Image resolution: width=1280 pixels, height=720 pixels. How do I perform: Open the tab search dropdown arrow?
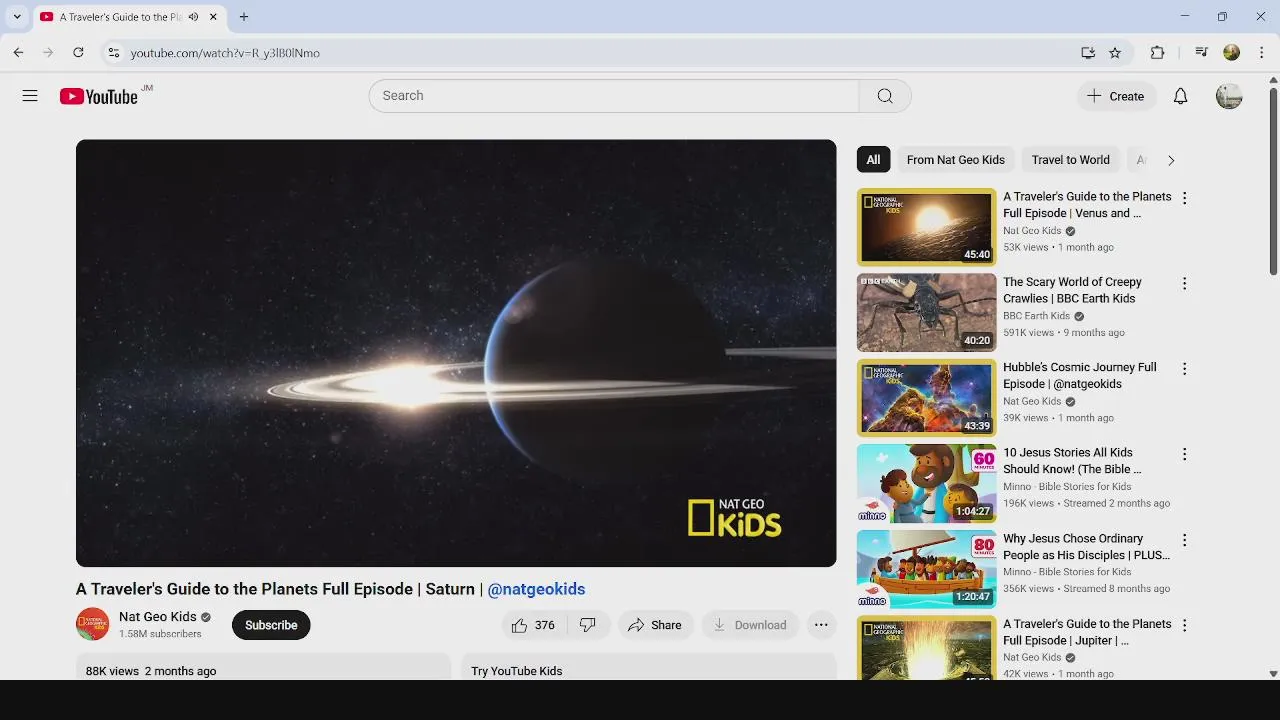(17, 17)
